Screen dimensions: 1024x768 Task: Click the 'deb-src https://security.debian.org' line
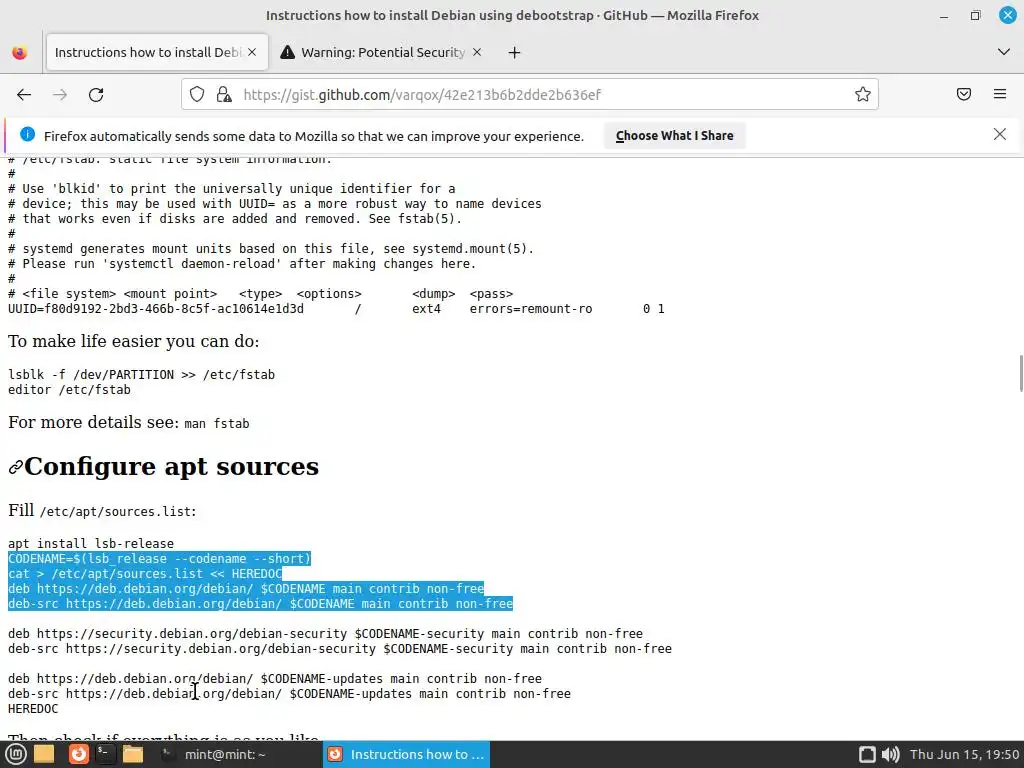pos(340,648)
